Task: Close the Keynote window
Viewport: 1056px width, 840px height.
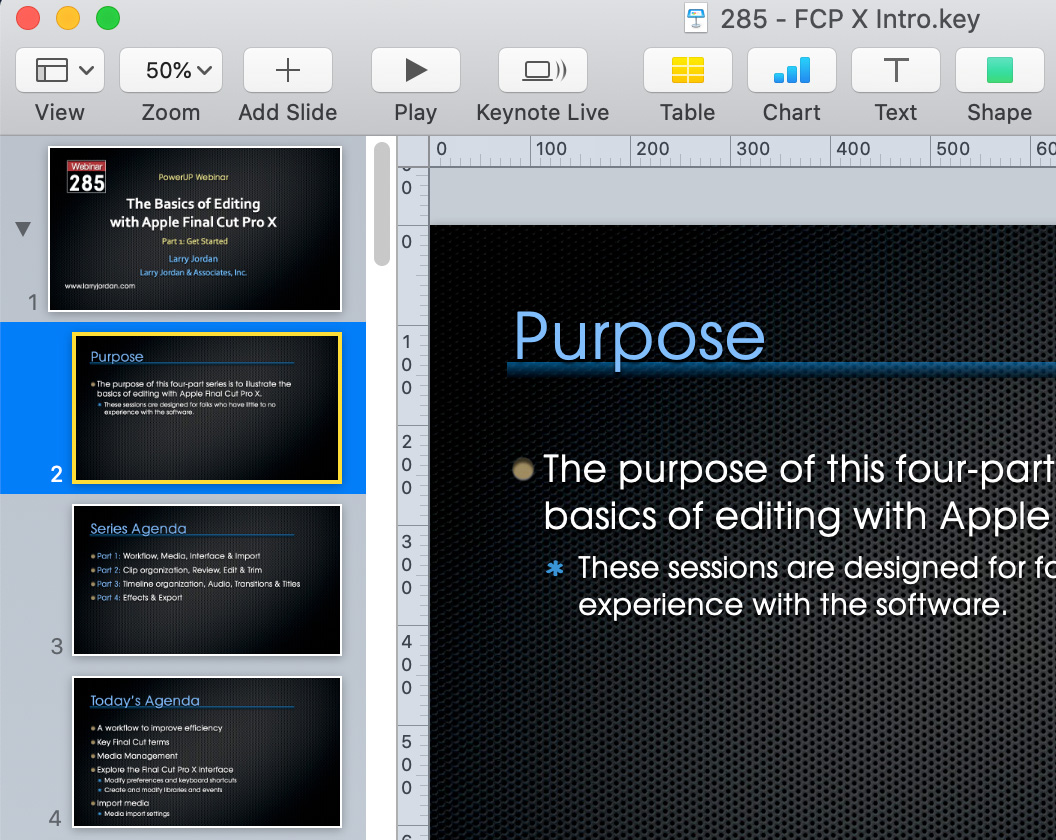Action: [x=28, y=18]
